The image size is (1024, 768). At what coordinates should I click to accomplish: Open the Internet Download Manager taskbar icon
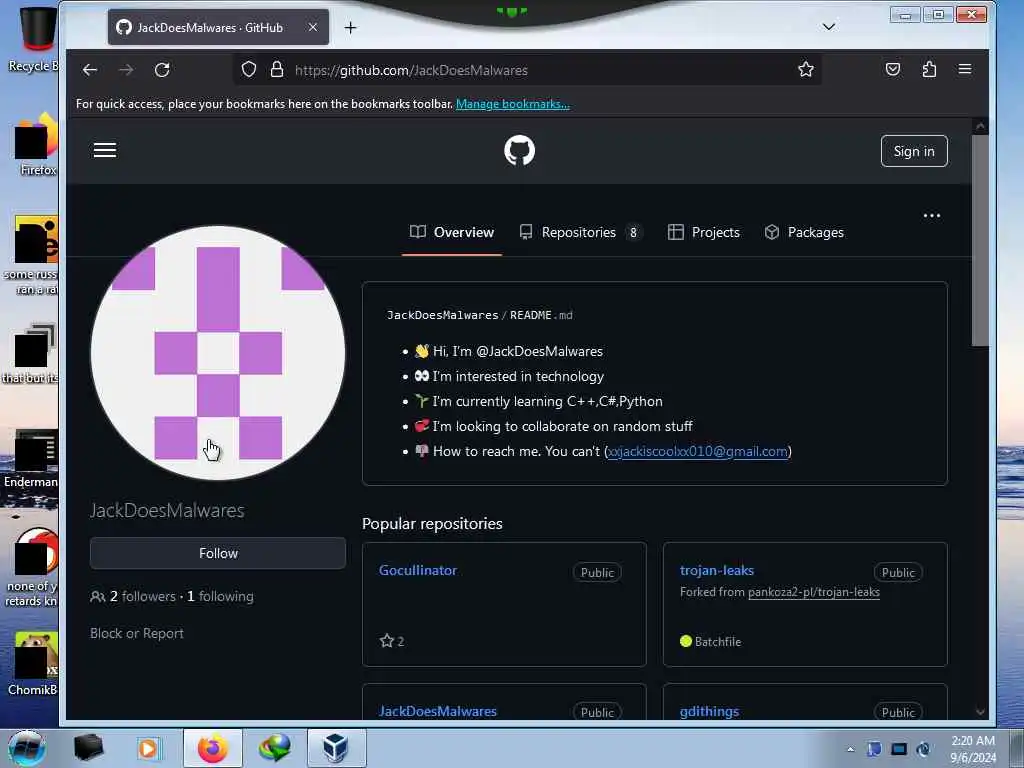274,748
